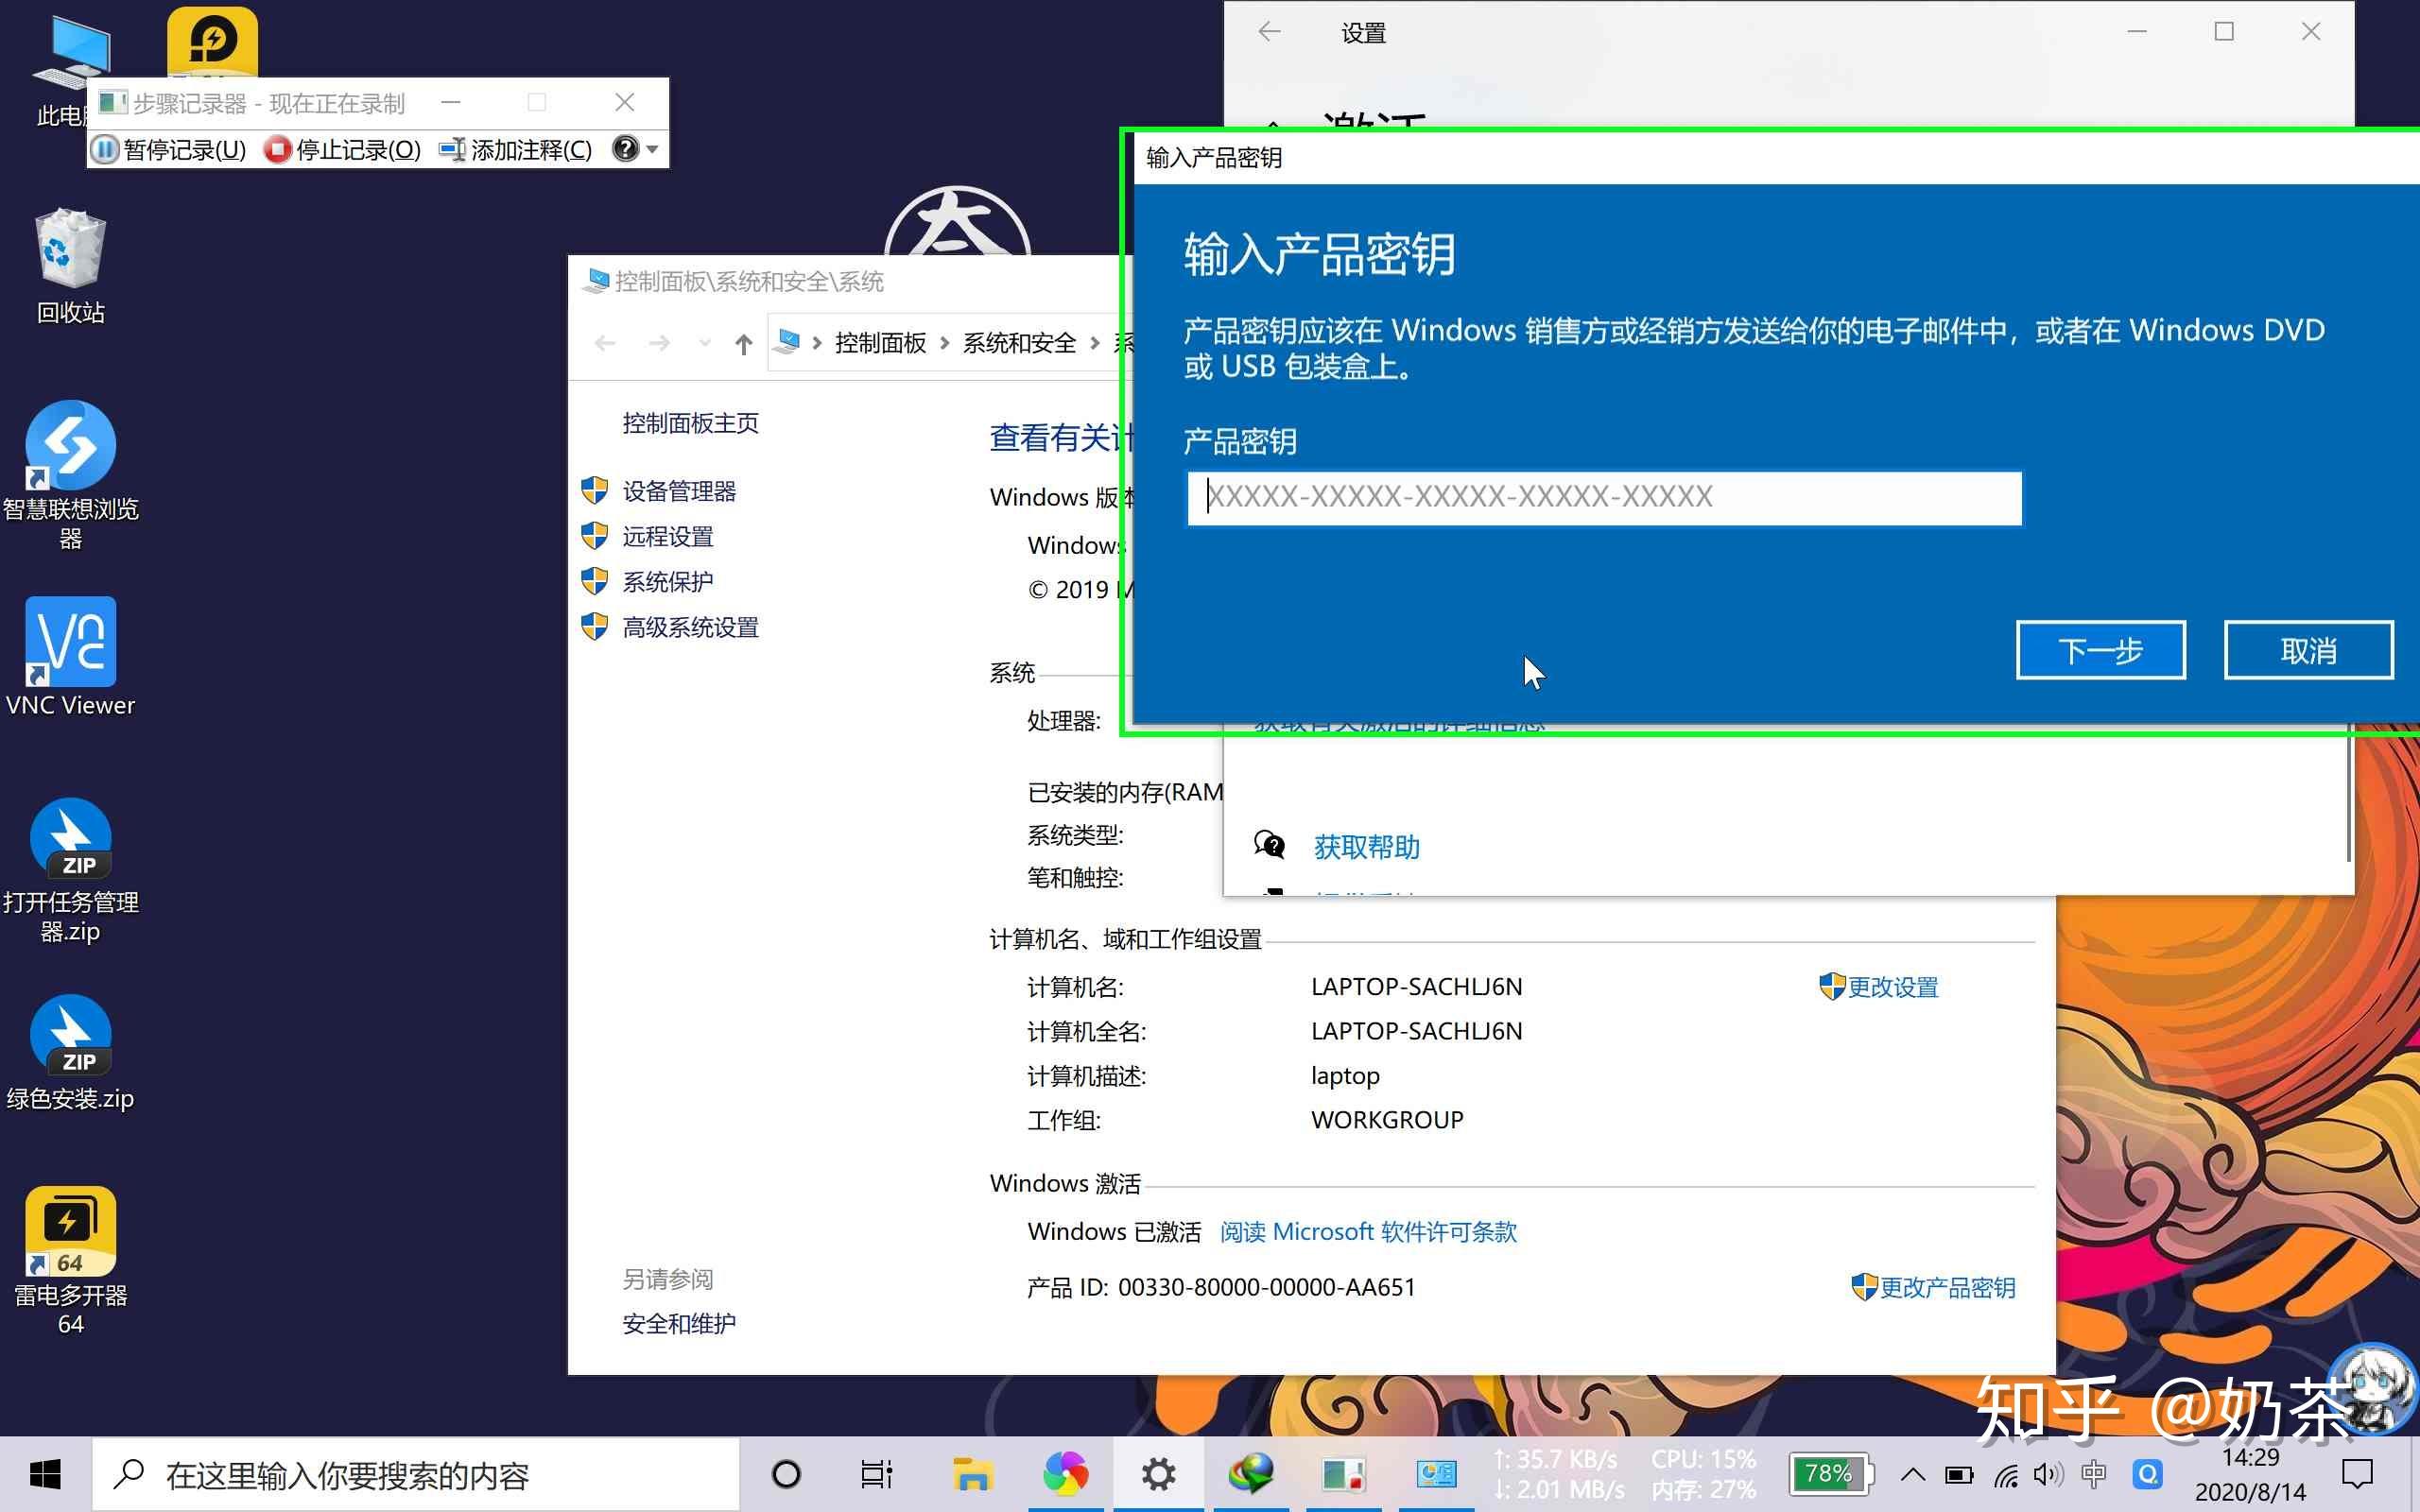Open 雷电多开器 64 desktop shortcut
Image resolution: width=2420 pixels, height=1512 pixels.
click(x=70, y=1262)
